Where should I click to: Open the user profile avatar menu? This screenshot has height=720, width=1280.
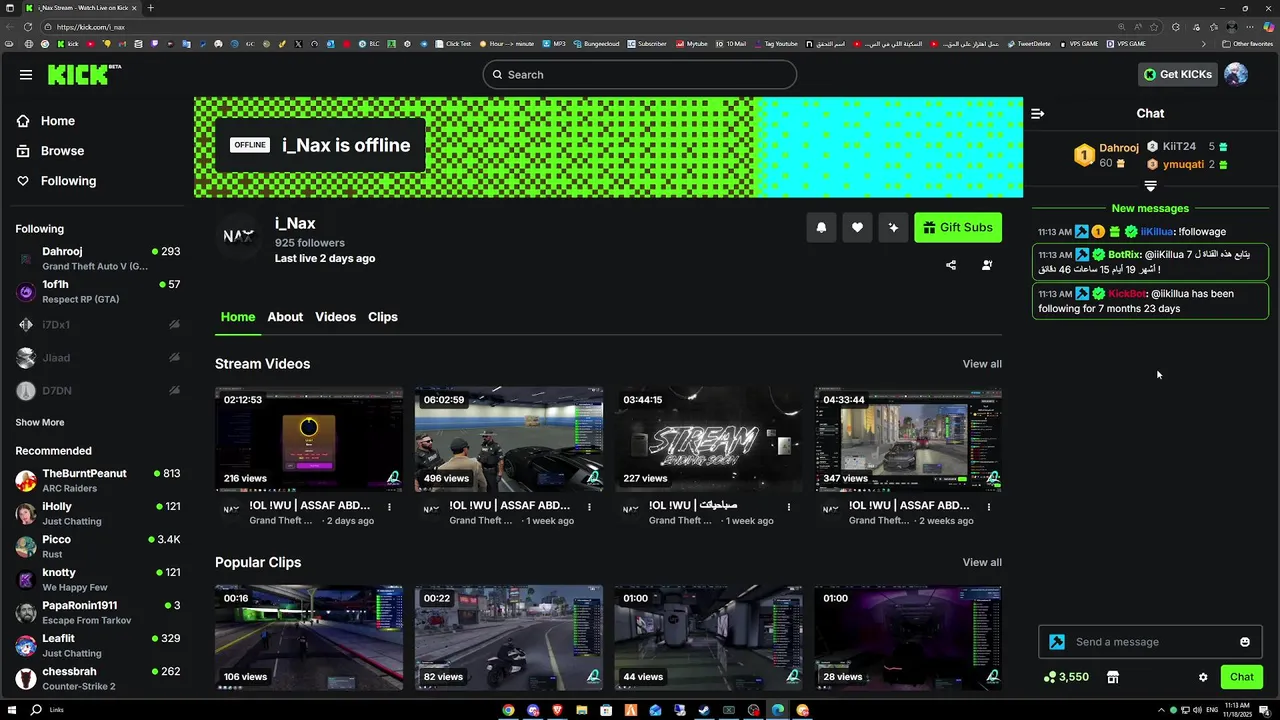click(x=1236, y=74)
